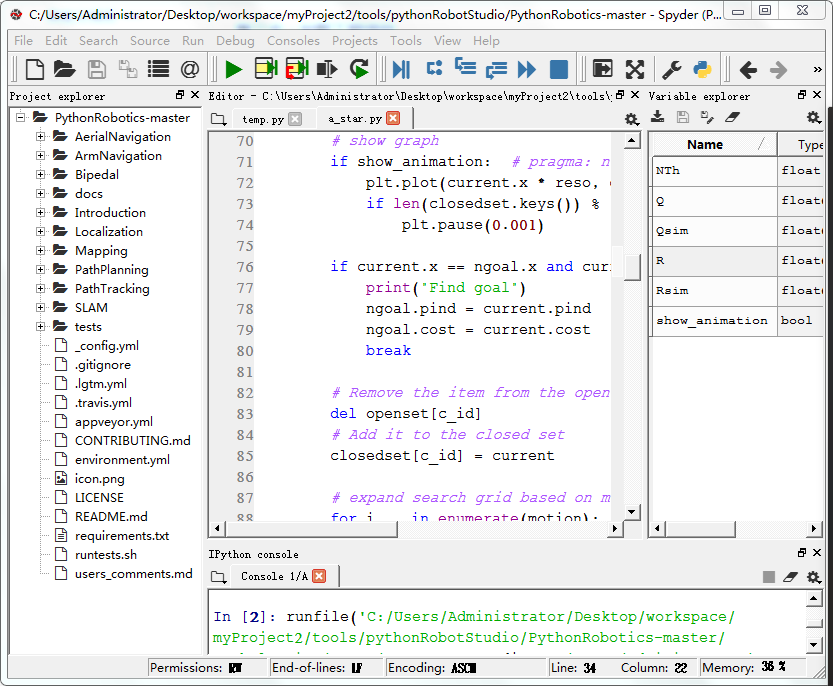Maximize the current pane with fullscreen icon
Screen dimensions: 833x686
634,69
